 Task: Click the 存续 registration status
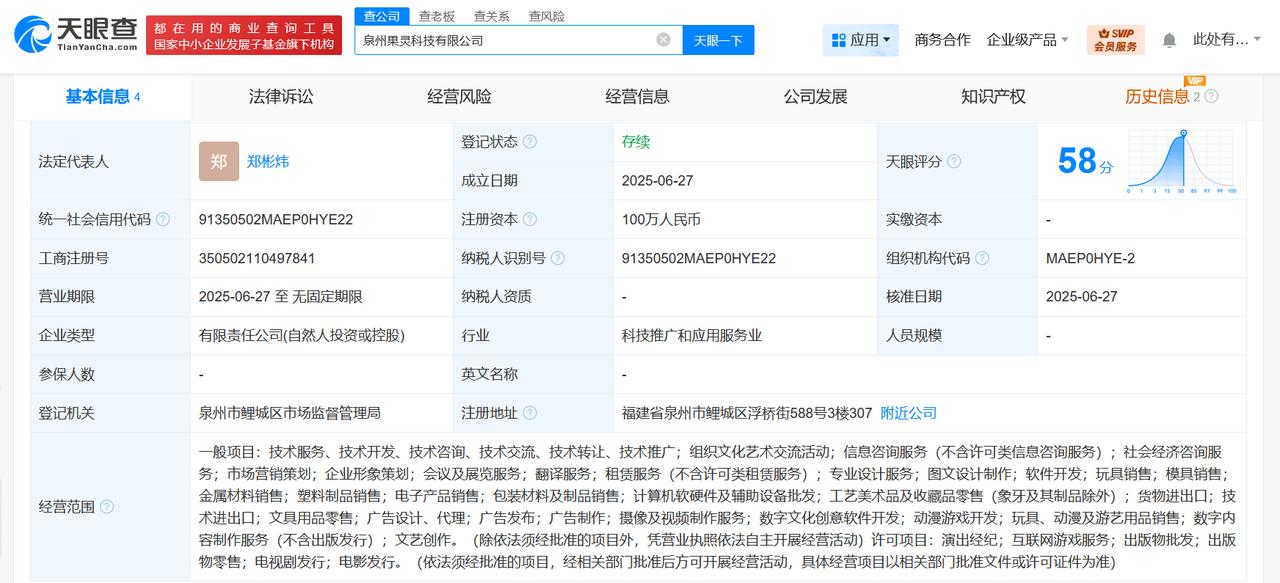click(x=636, y=142)
